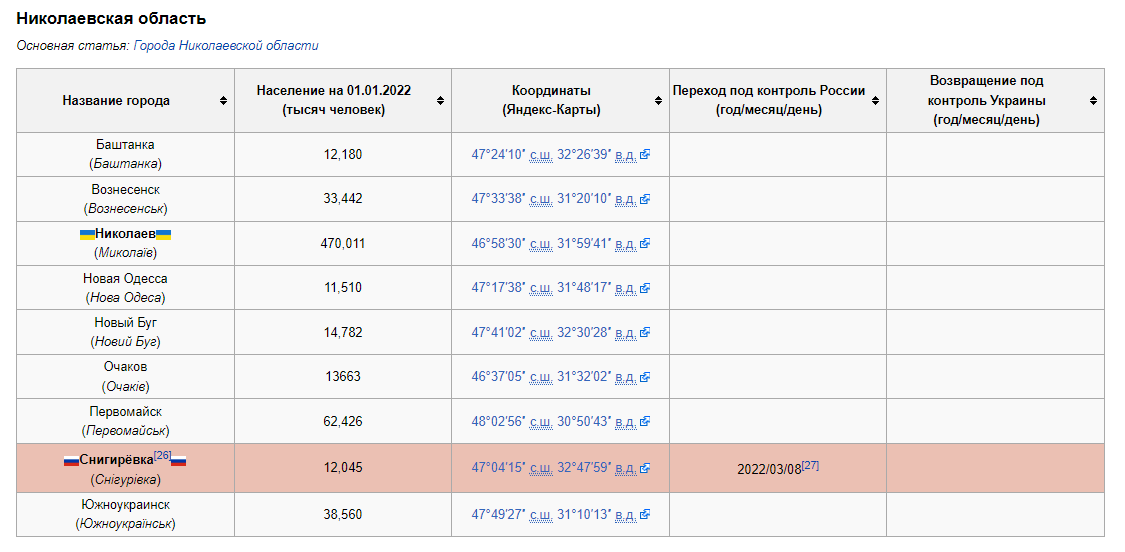Click external link icon in Вознесенск row
The height and width of the screenshot is (552, 1125).
point(645,199)
